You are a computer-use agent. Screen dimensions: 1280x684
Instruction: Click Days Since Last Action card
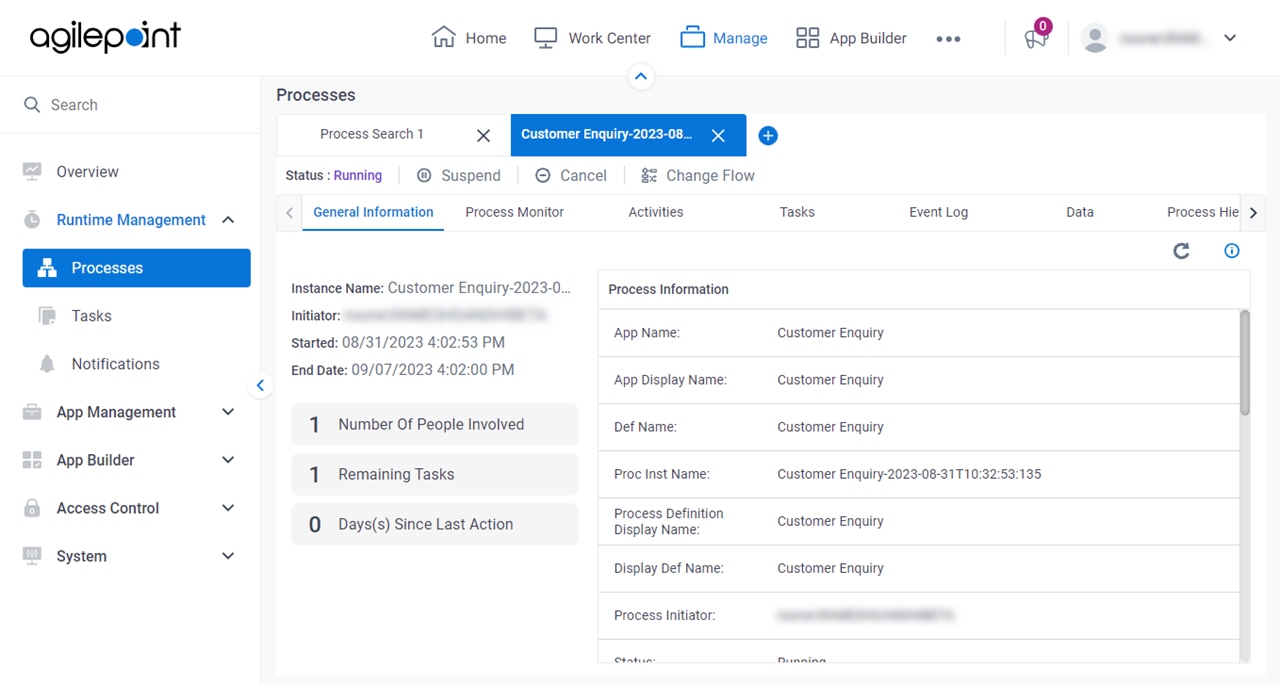pyautogui.click(x=435, y=524)
